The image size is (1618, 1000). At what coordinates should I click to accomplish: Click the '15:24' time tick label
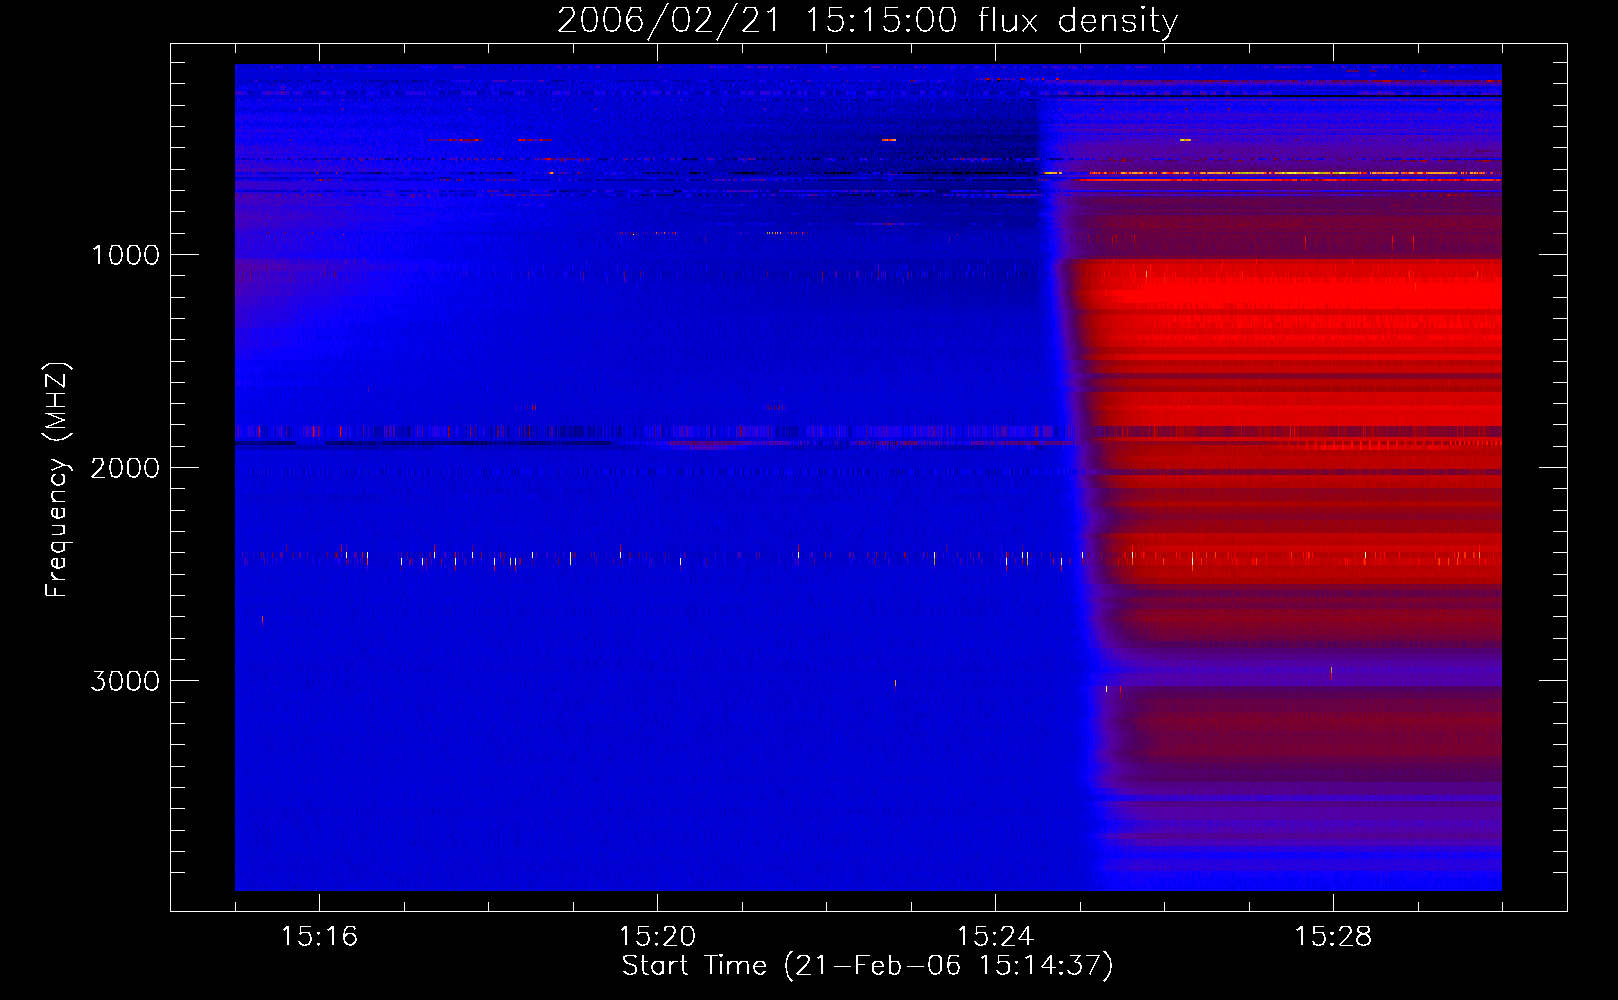995,936
